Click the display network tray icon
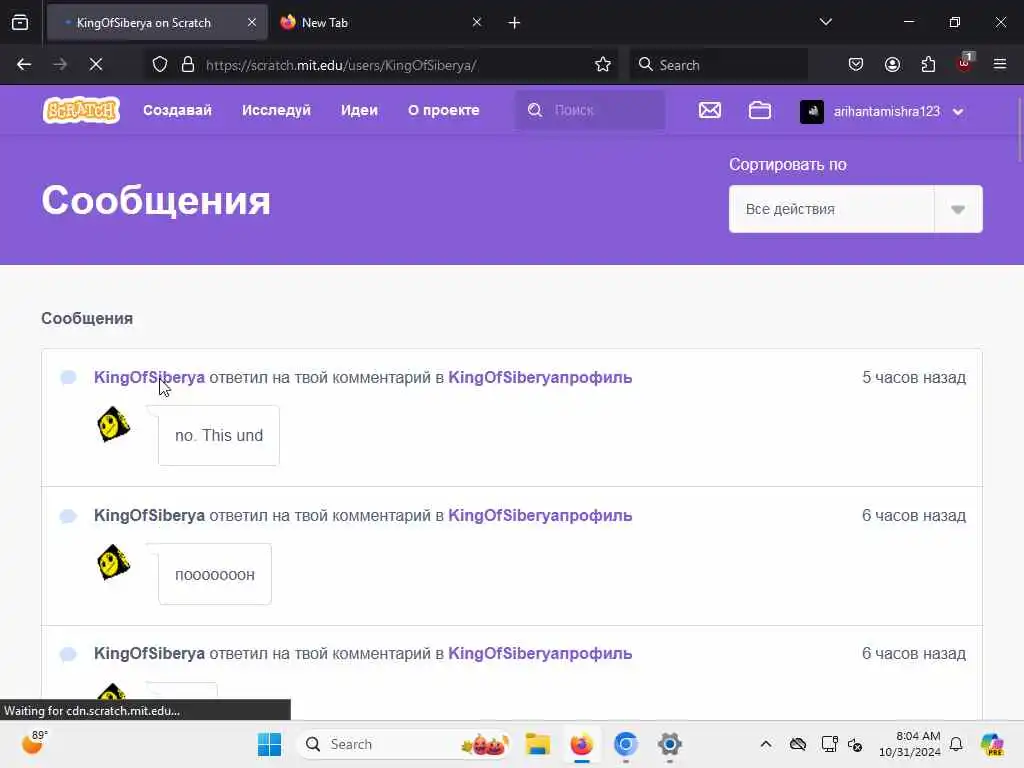Screen dimensions: 1024x768 tap(829, 744)
